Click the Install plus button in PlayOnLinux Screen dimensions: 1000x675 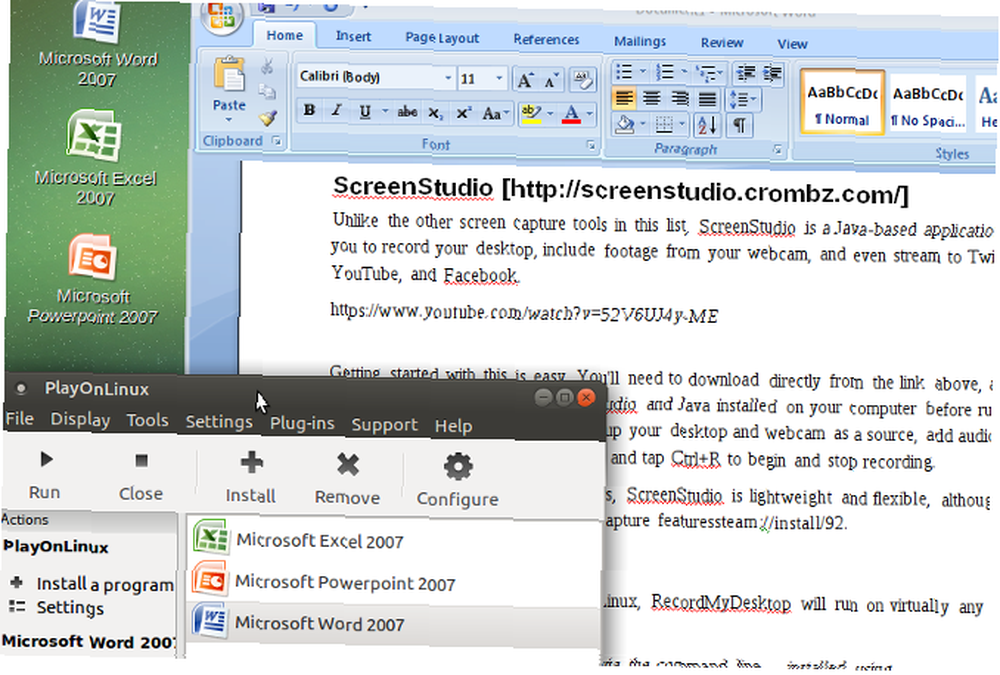coord(251,478)
